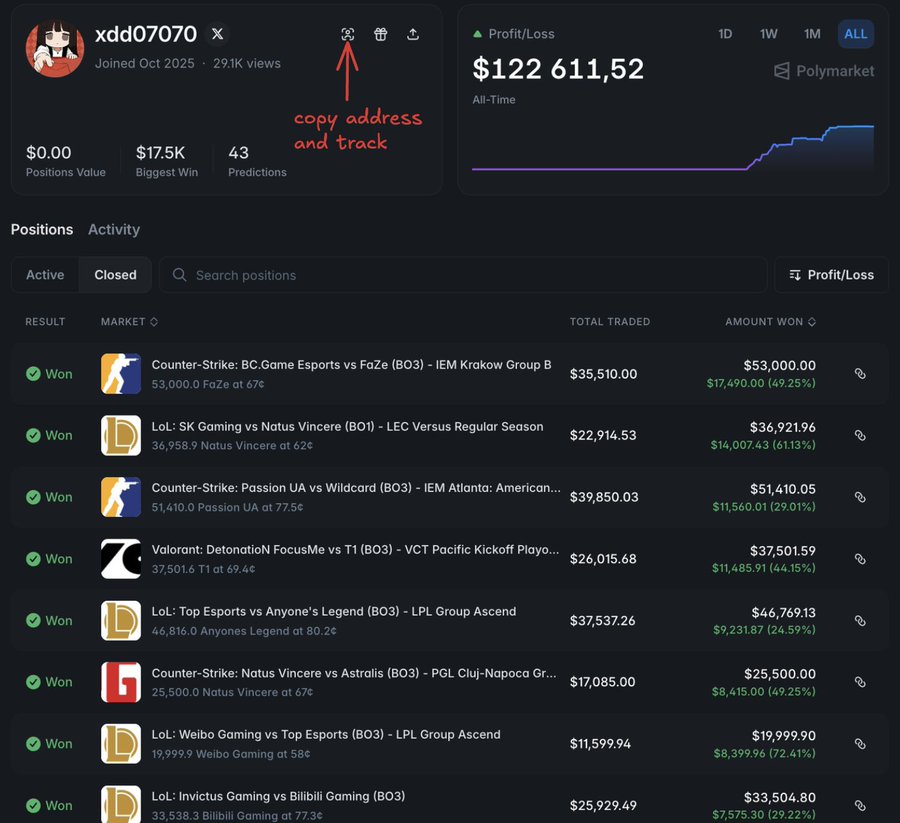Click the profit/loss chart line
Viewport: 900px width, 823px height.
pyautogui.click(x=673, y=148)
